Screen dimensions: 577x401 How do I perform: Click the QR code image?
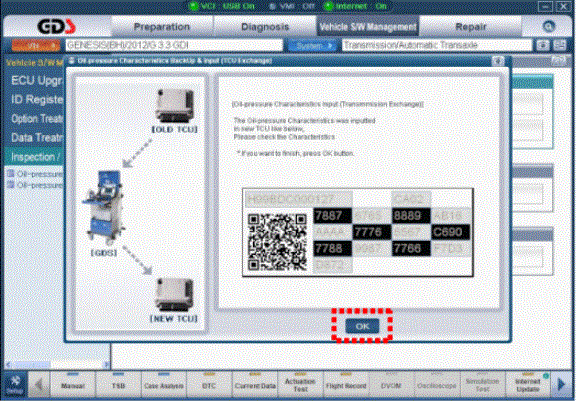[x=277, y=242]
